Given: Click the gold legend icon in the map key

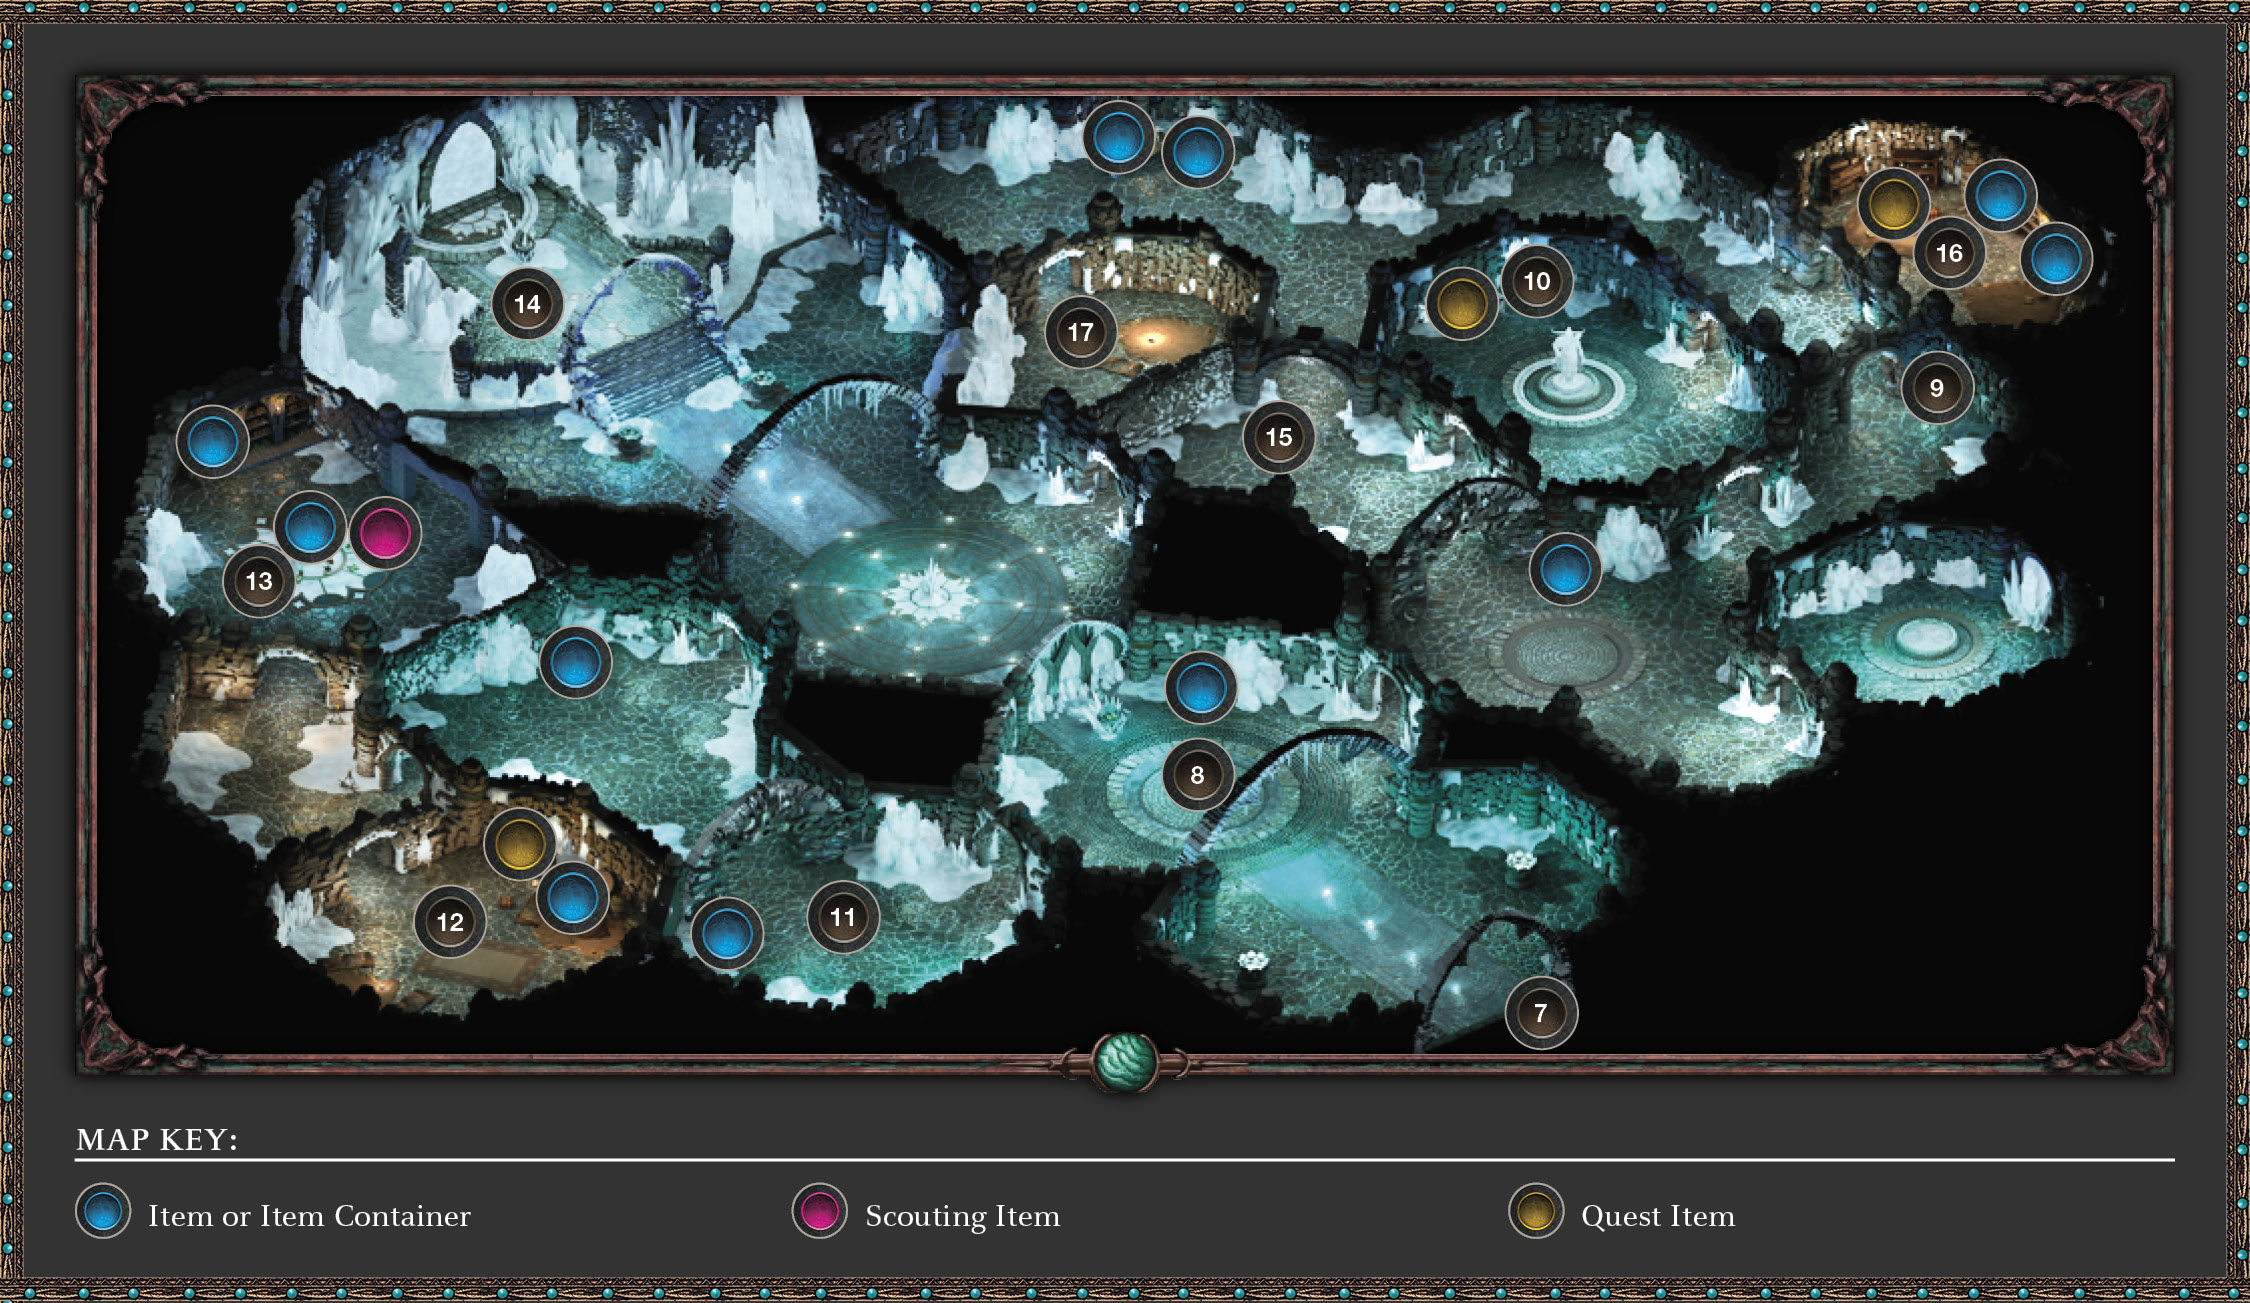Looking at the screenshot, I should (1536, 1211).
